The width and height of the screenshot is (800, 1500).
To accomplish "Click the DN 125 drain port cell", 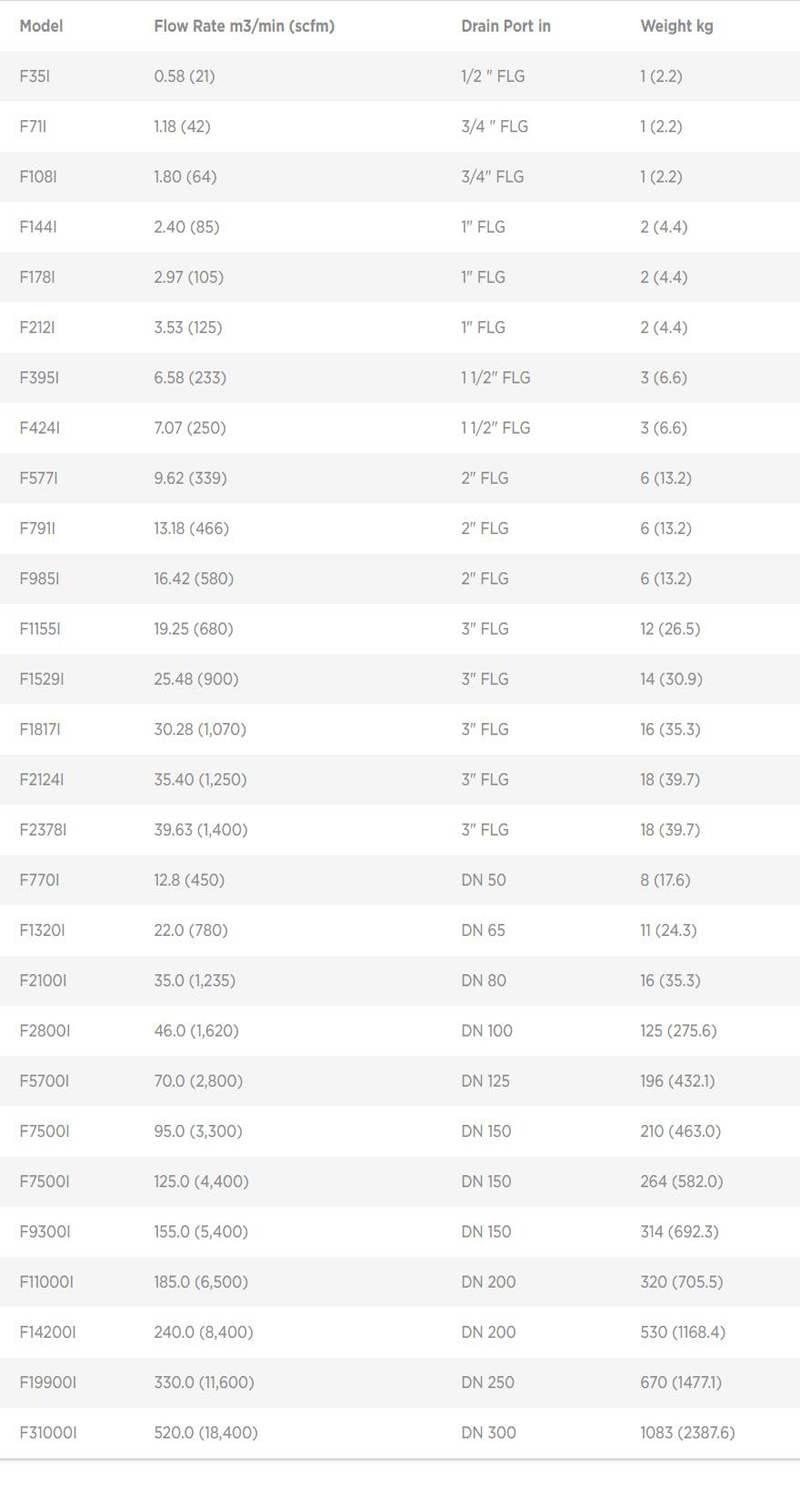I will click(486, 1081).
